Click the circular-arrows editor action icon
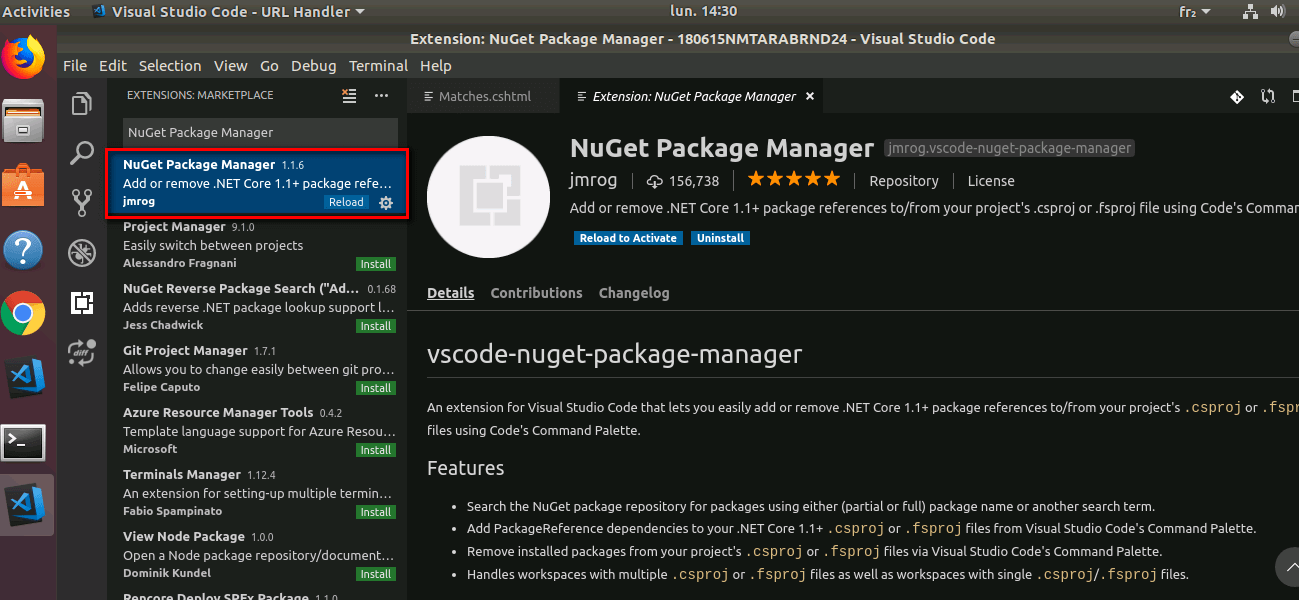The image size is (1299, 600). click(1268, 96)
